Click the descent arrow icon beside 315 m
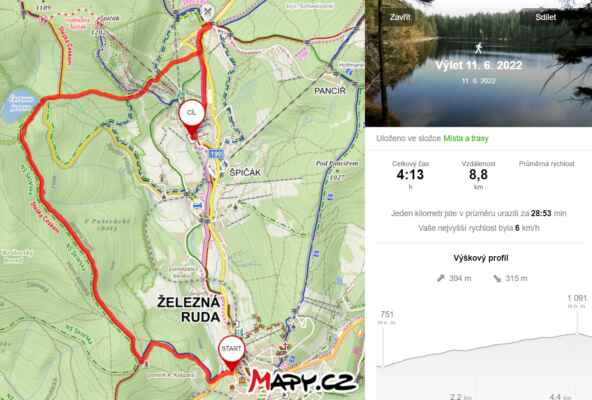The width and height of the screenshot is (592, 400). 497,278
